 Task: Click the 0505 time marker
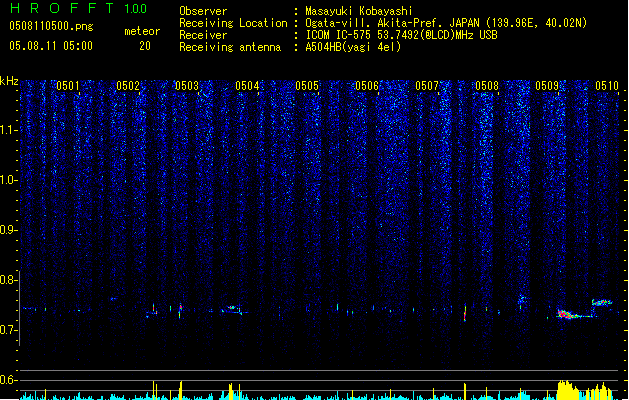[307, 86]
